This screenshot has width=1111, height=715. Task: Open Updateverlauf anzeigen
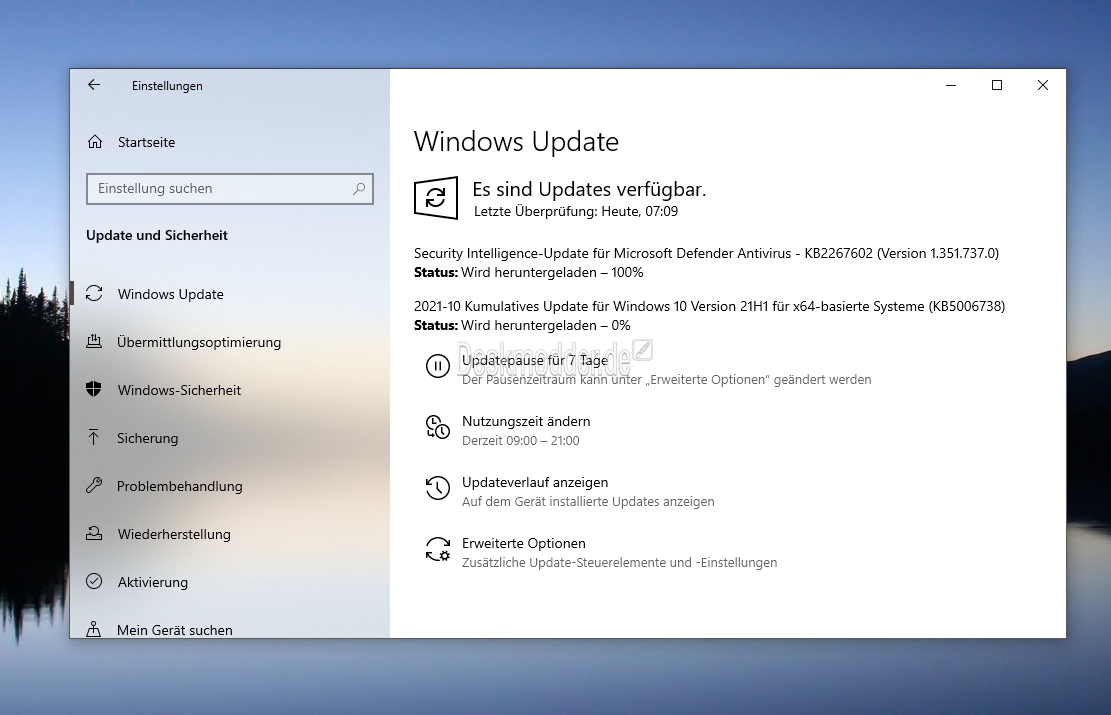535,482
